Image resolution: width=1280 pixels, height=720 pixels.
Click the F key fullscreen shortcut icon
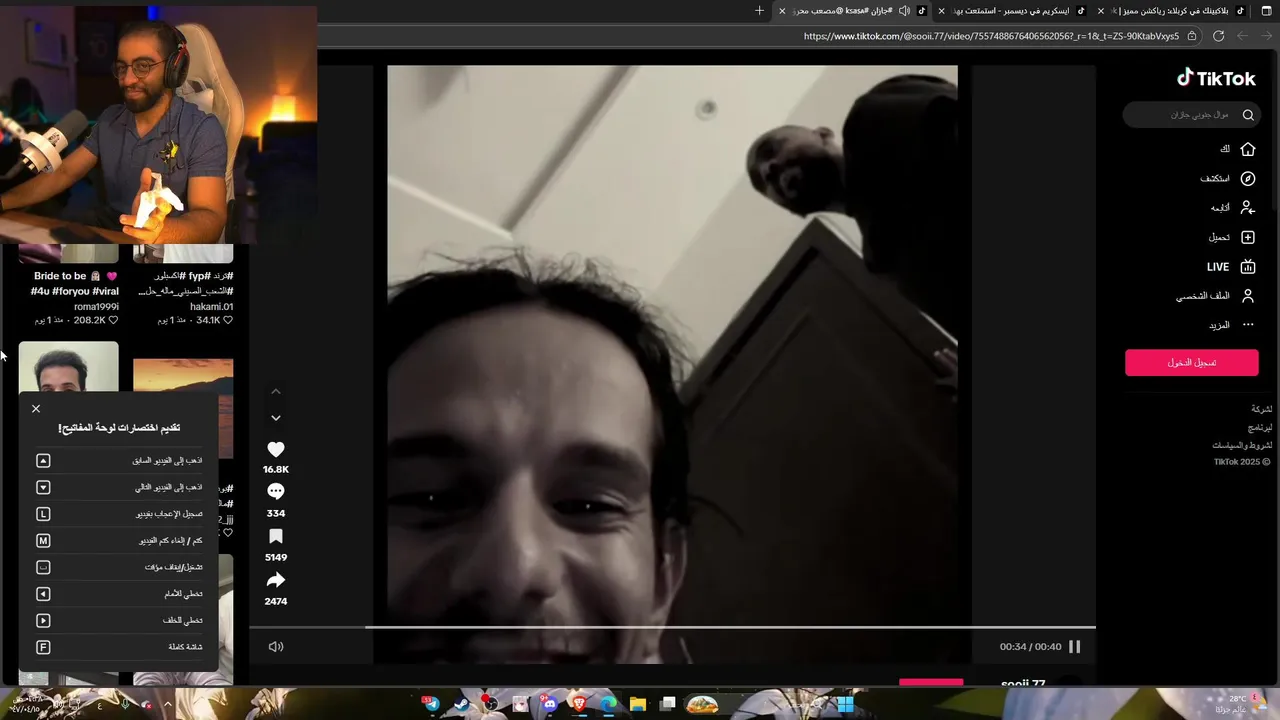(x=43, y=647)
